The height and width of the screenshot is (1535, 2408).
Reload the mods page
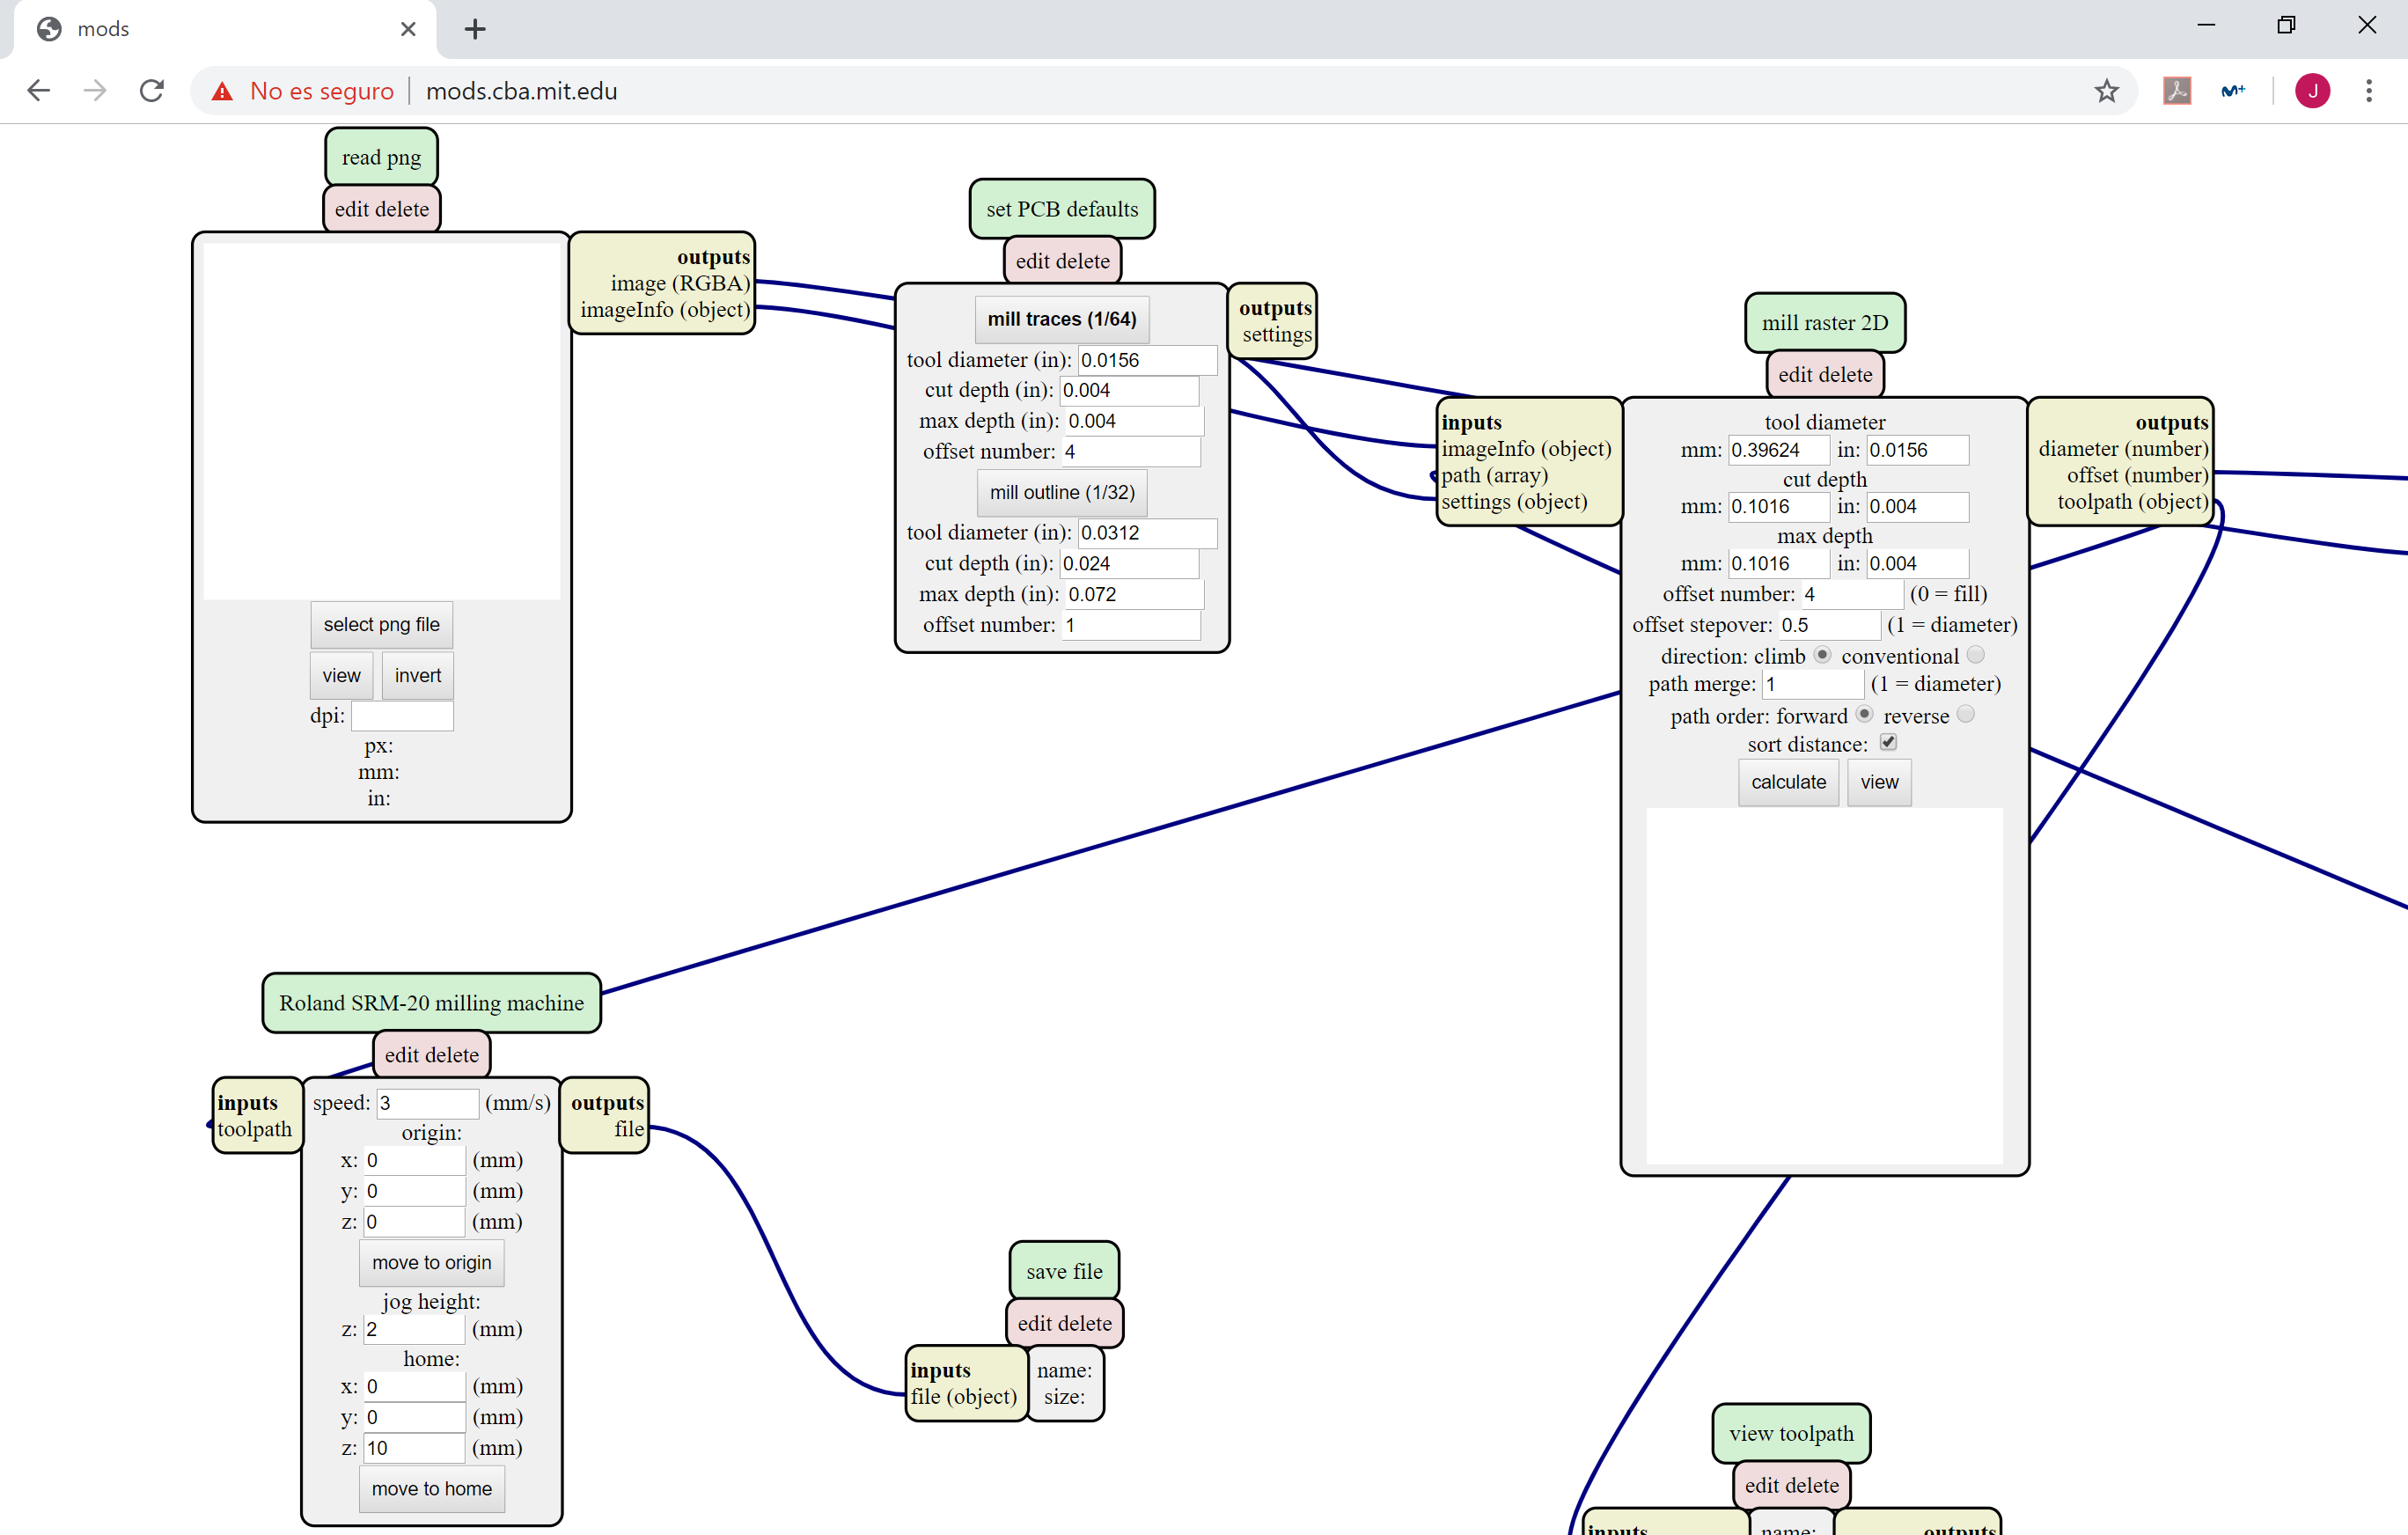pyautogui.click(x=152, y=91)
